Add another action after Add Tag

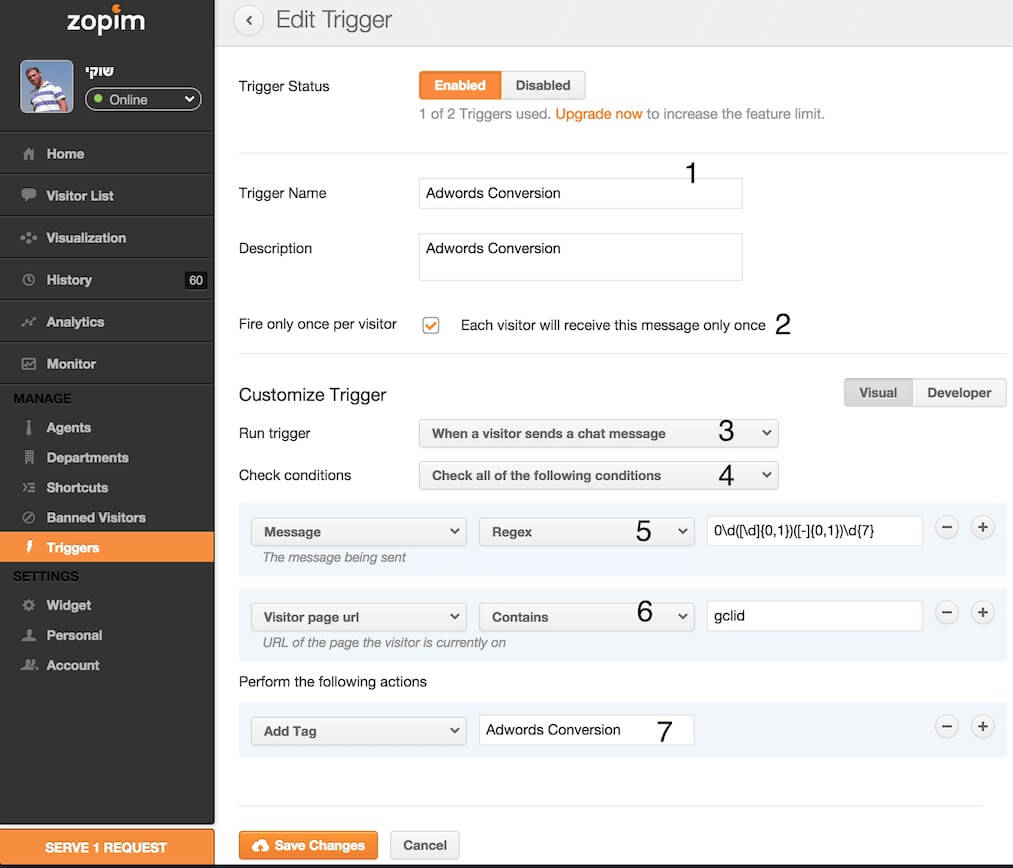(x=983, y=727)
